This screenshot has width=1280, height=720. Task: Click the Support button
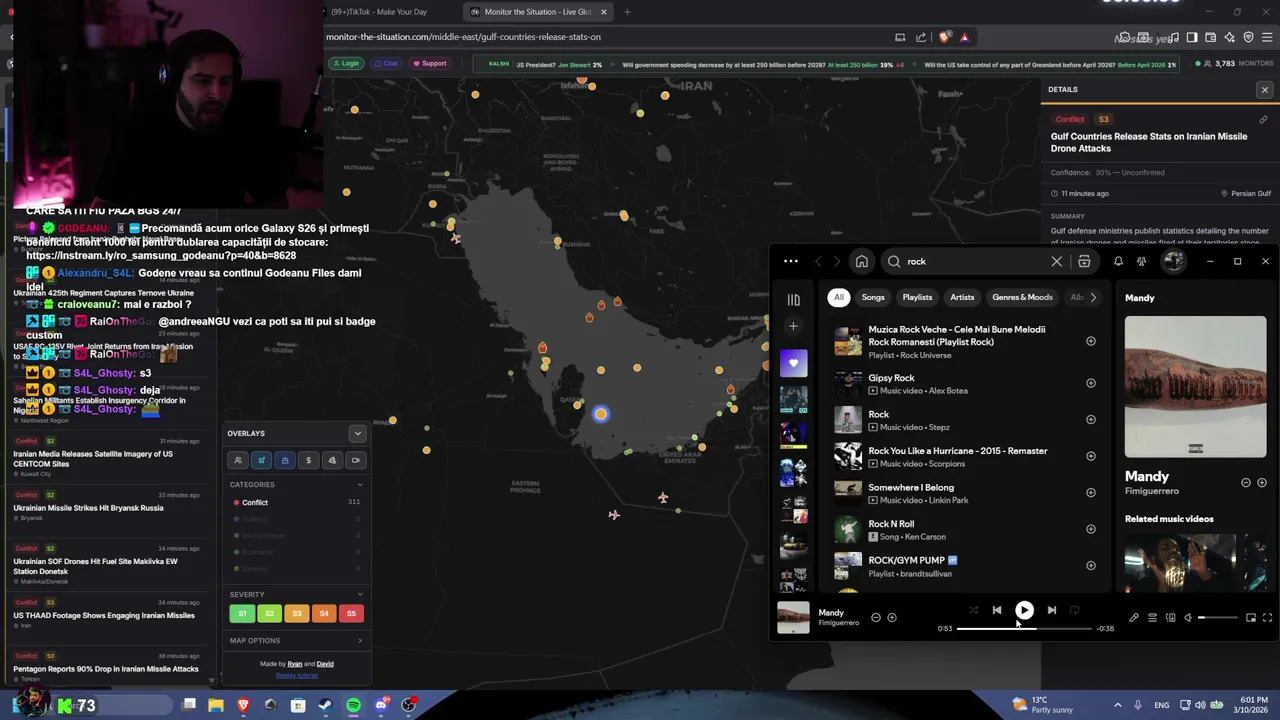pyautogui.click(x=430, y=63)
